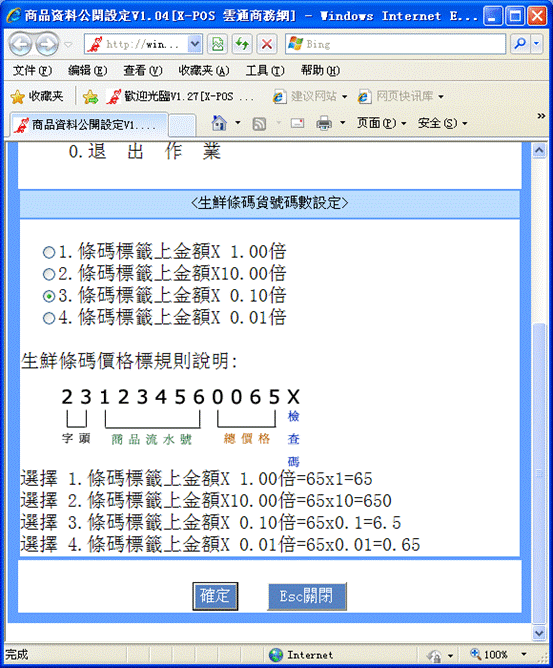Click the compatibility view broken-page icon
Image resolution: width=553 pixels, height=668 pixels.
click(217, 44)
